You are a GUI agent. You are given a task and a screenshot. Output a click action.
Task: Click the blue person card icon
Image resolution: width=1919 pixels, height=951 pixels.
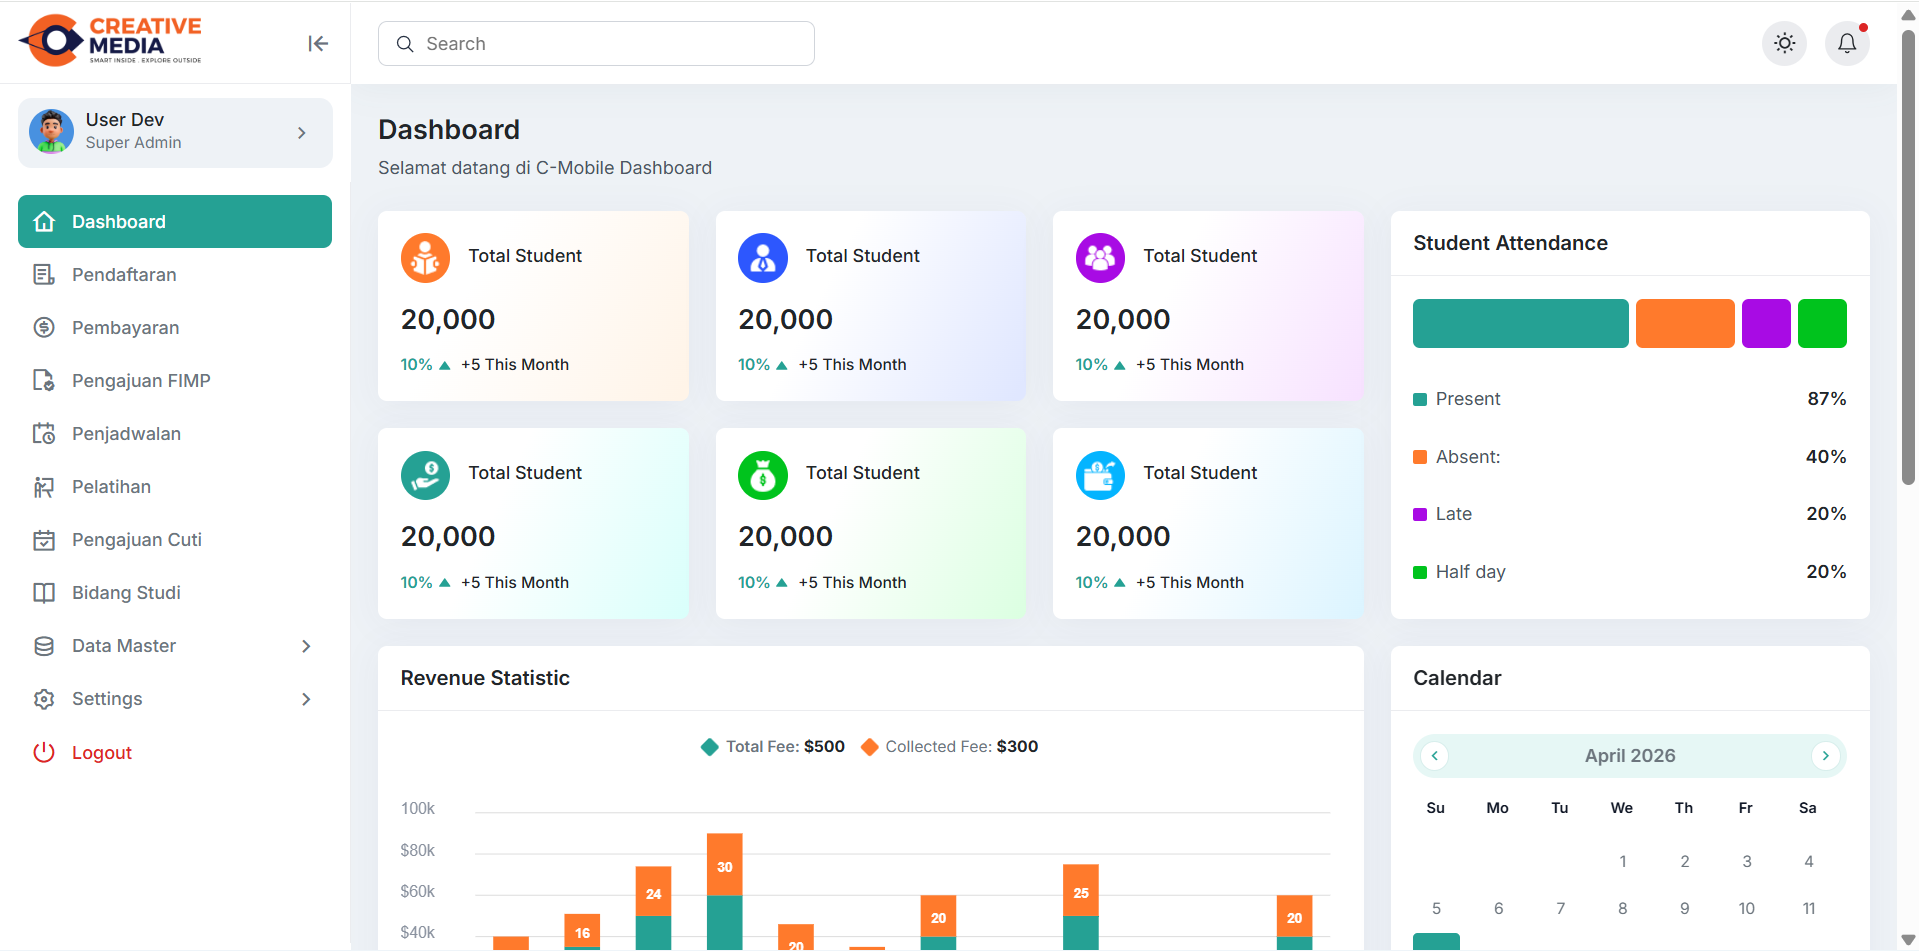click(x=763, y=258)
